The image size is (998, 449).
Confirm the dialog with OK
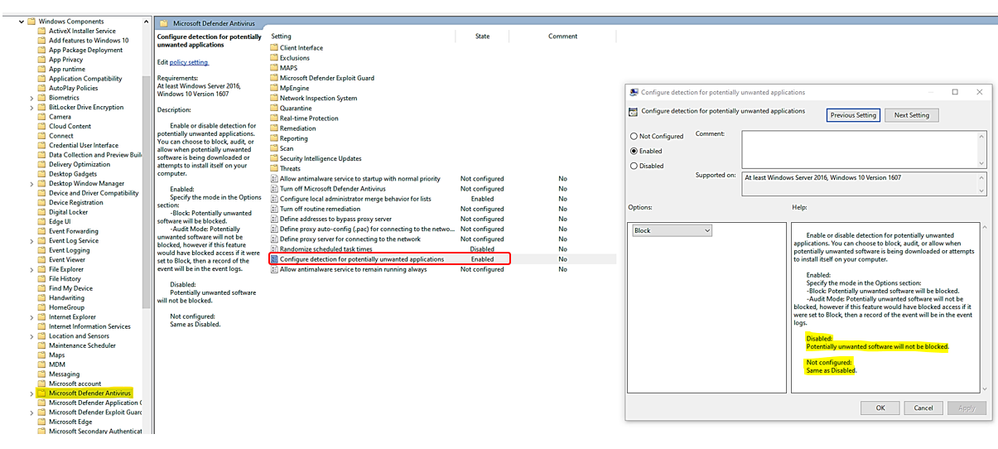[880, 408]
